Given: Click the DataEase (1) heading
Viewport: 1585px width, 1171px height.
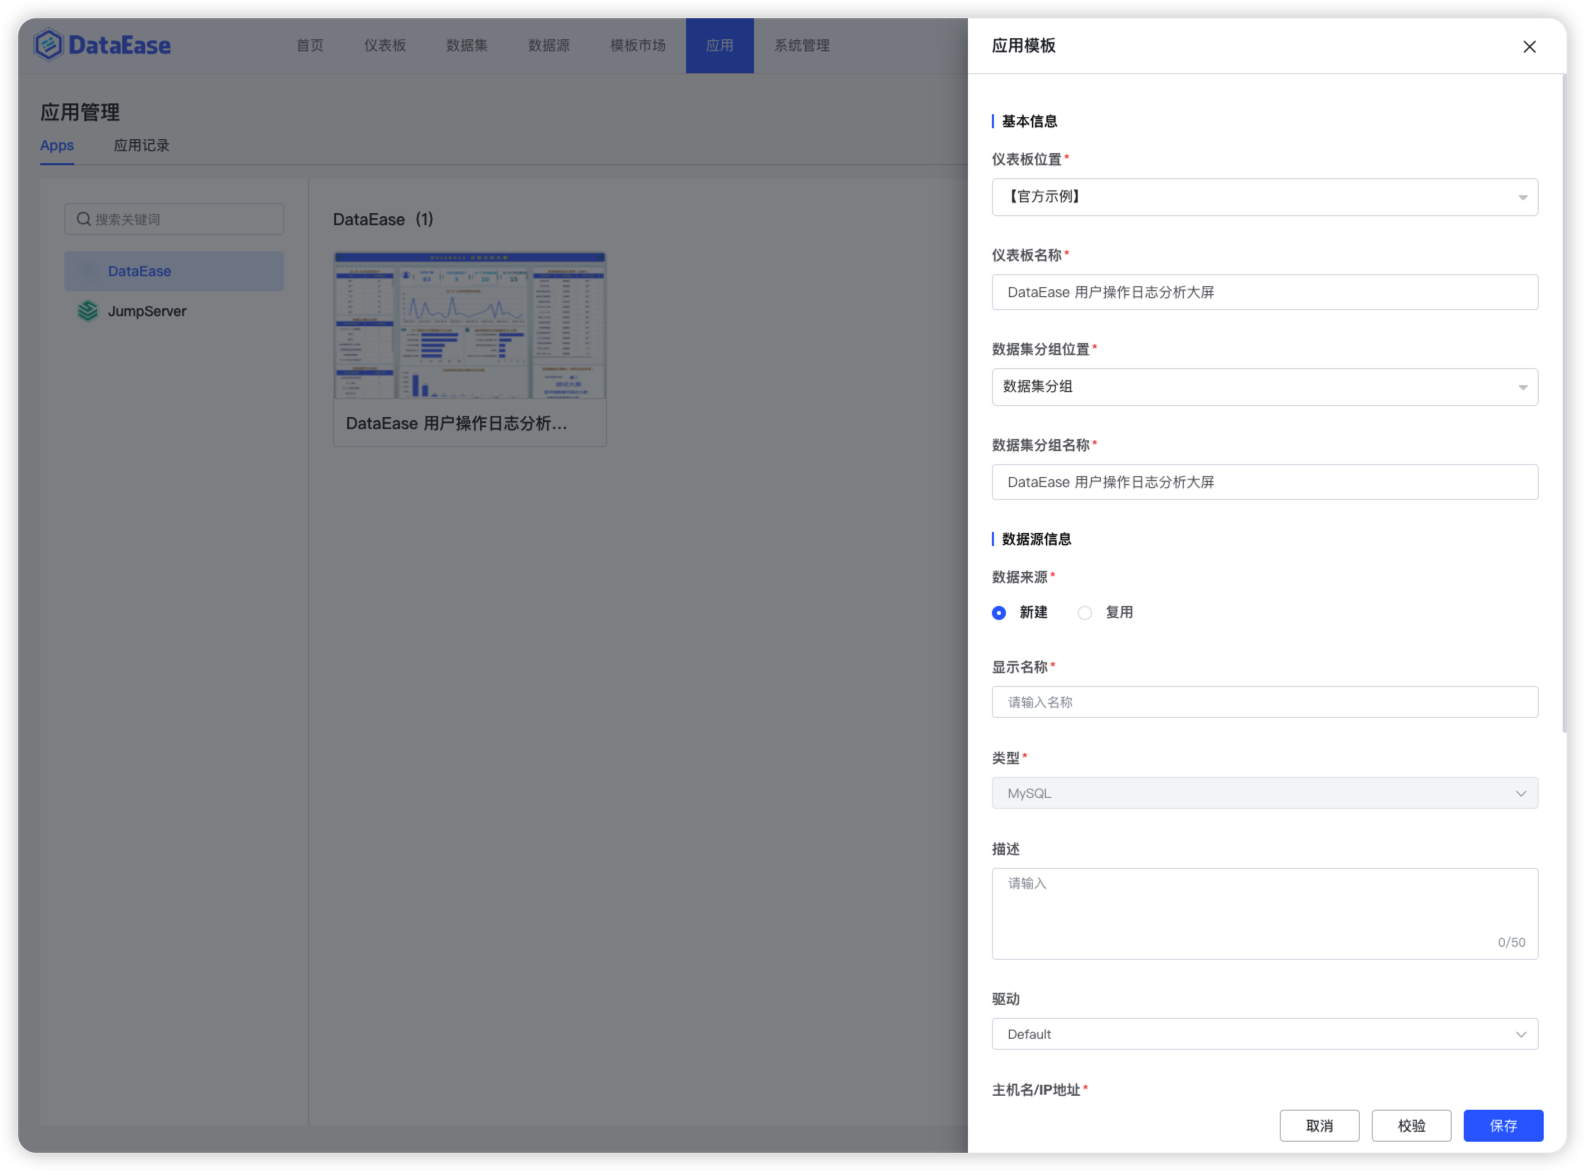Looking at the screenshot, I should pyautogui.click(x=383, y=219).
